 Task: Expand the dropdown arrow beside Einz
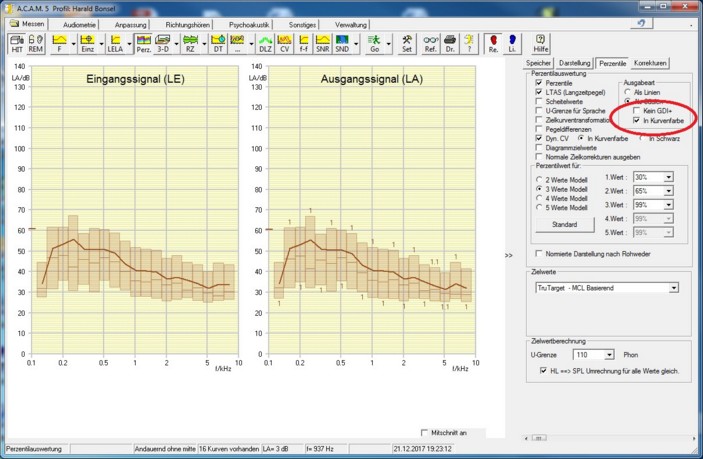(x=101, y=44)
